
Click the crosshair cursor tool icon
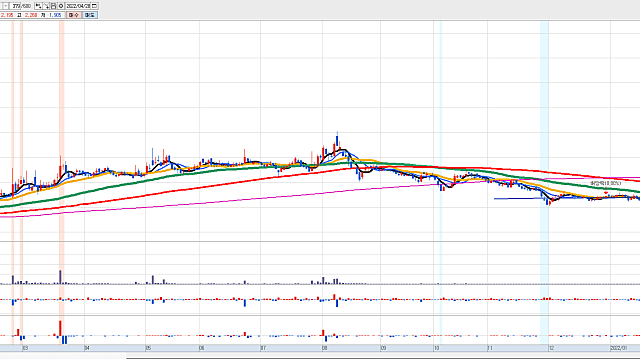tap(46, 6)
